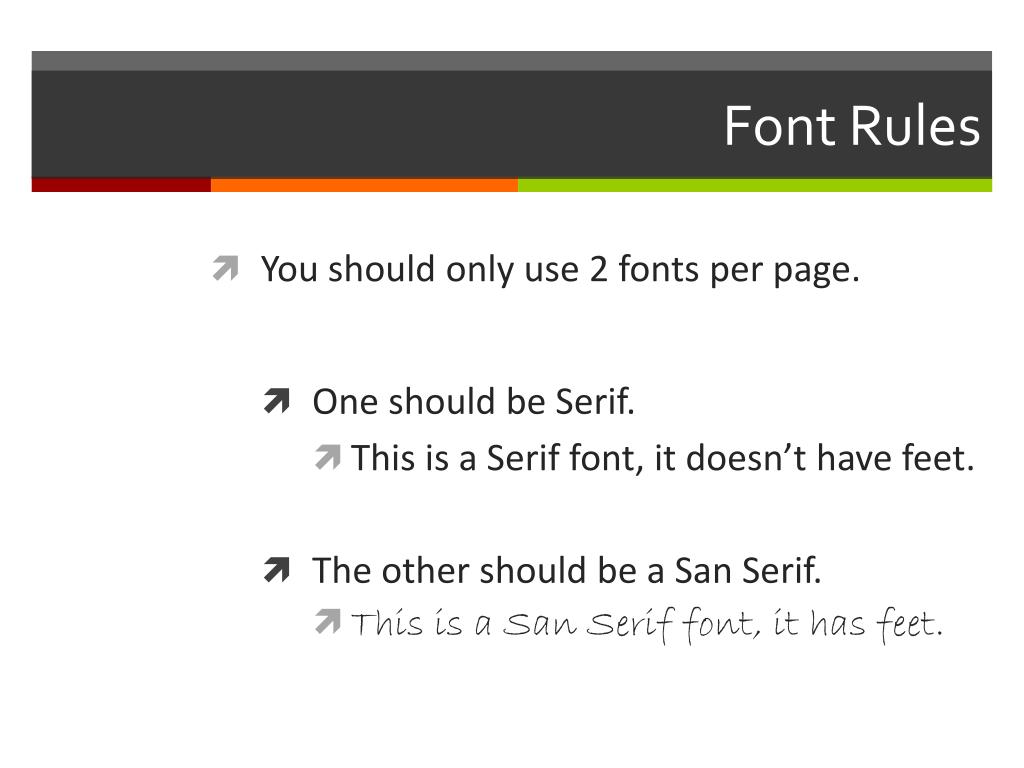
Task: Click the orange segment of accent bar
Action: [364, 185]
